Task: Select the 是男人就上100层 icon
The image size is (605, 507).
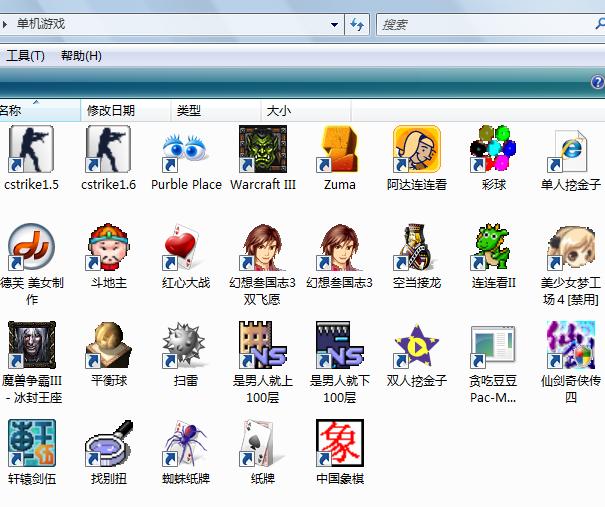Action: (x=263, y=345)
